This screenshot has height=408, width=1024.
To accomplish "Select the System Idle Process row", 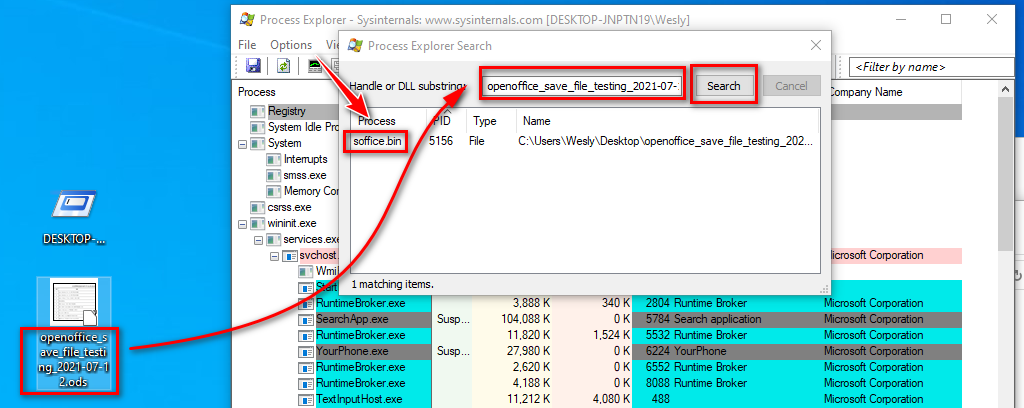I will pyautogui.click(x=303, y=127).
